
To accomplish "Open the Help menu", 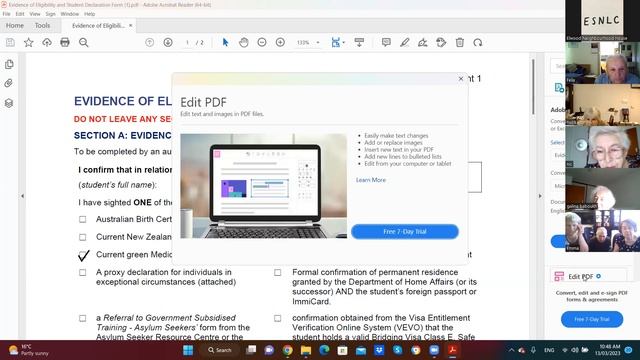I will [89, 14].
